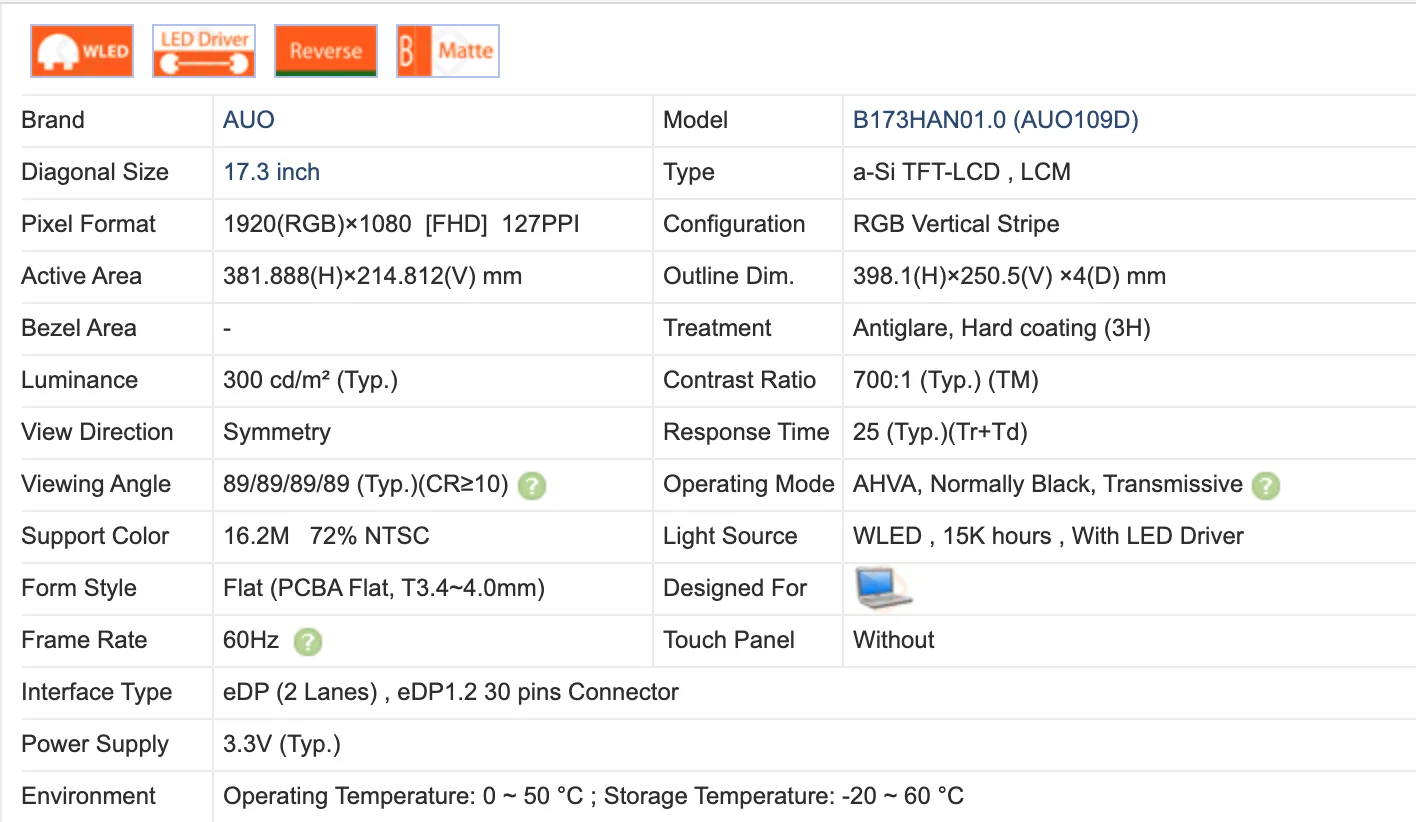Open help icon next to 60Hz frame rate
1416x822 pixels.
308,642
